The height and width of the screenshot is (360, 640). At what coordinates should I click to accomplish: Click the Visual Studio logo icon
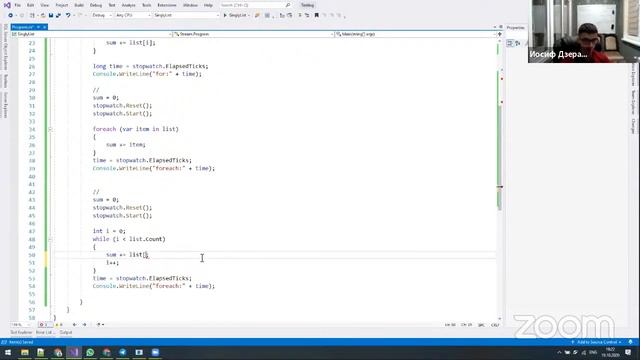(7, 5)
